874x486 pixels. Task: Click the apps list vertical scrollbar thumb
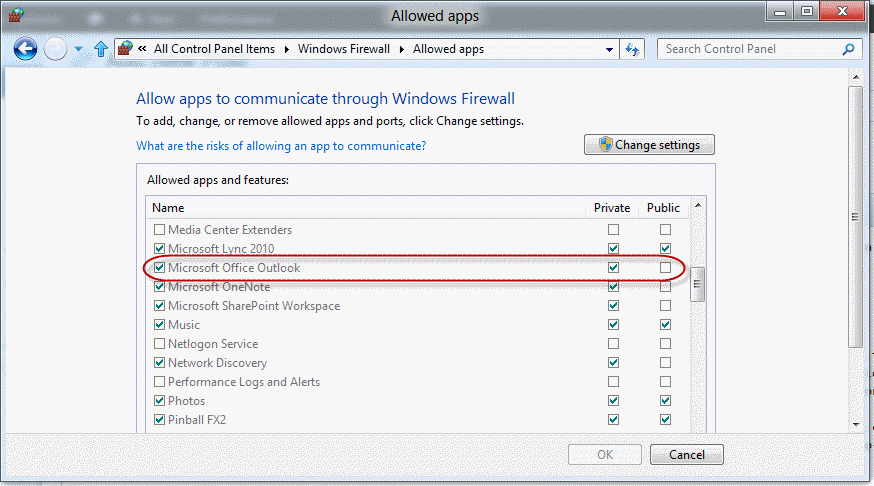pos(698,284)
